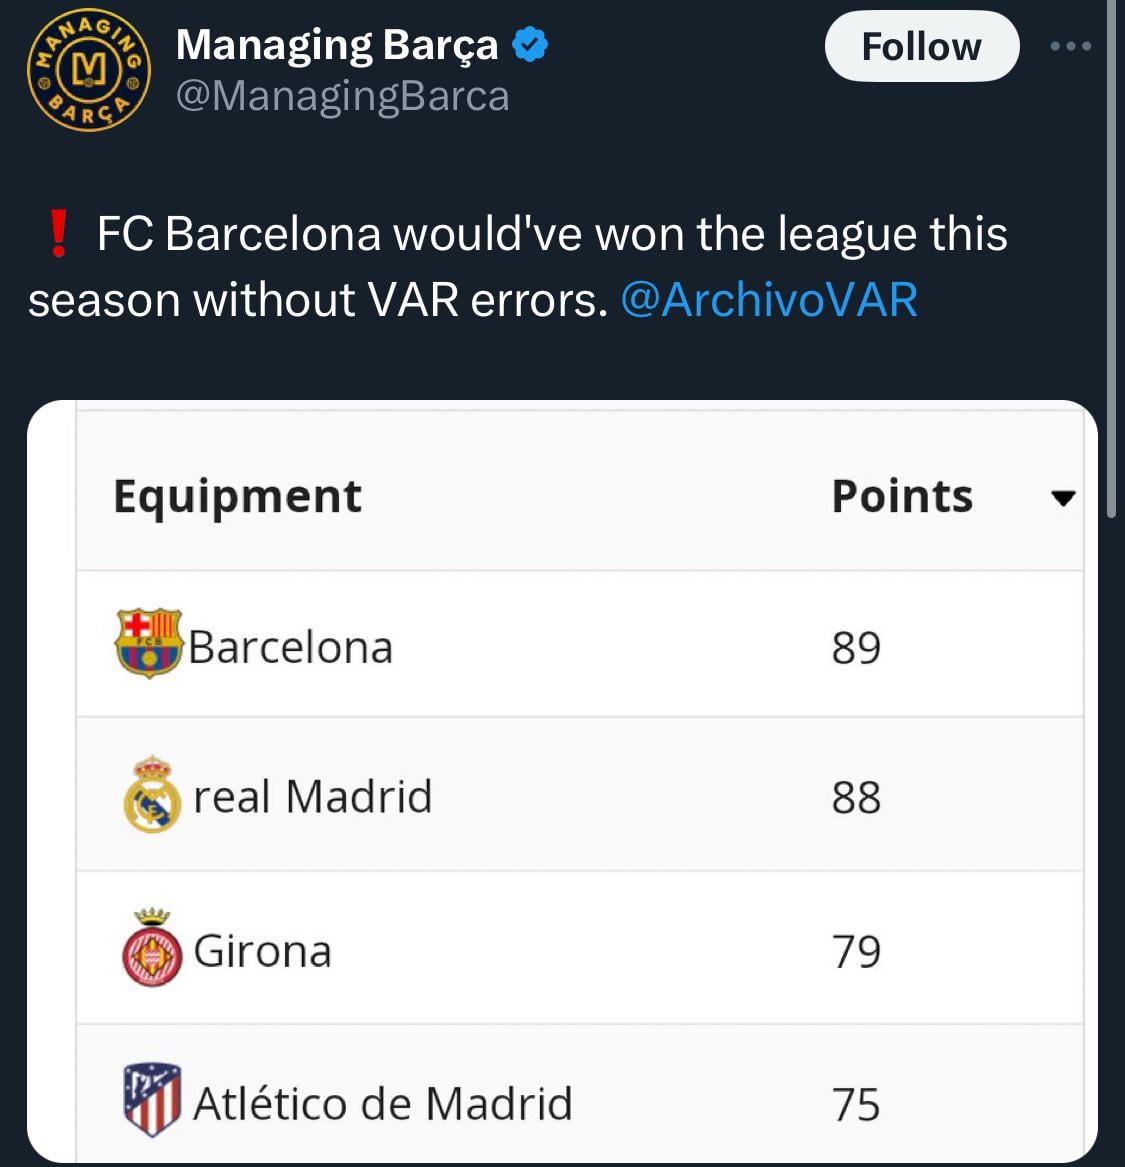This screenshot has width=1125, height=1167.
Task: Open the @ManagingBarca handle
Action: (342, 96)
